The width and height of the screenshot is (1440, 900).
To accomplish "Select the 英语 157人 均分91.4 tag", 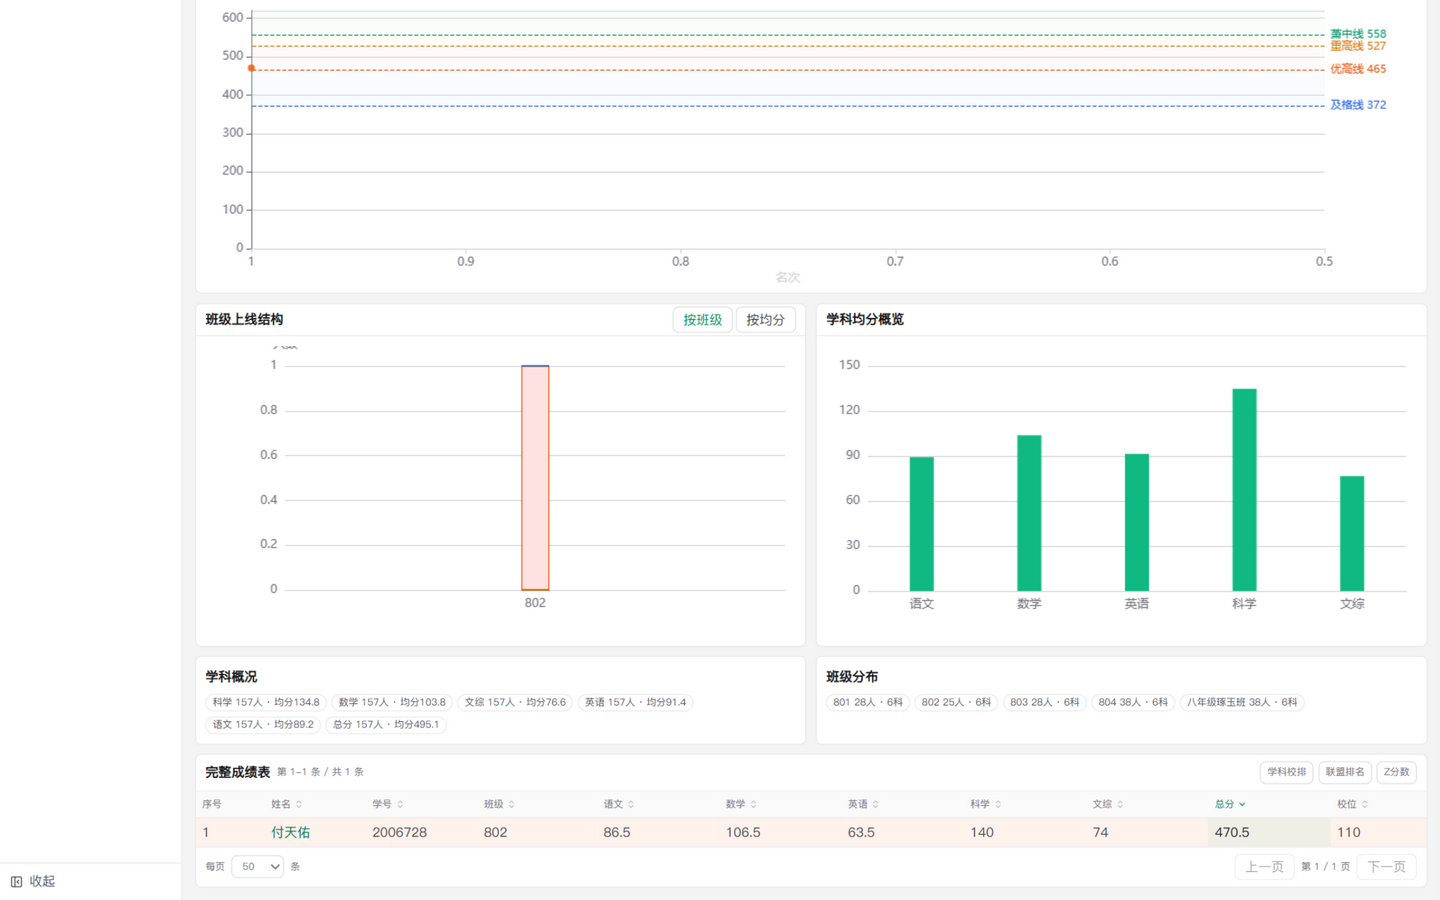I will 635,702.
